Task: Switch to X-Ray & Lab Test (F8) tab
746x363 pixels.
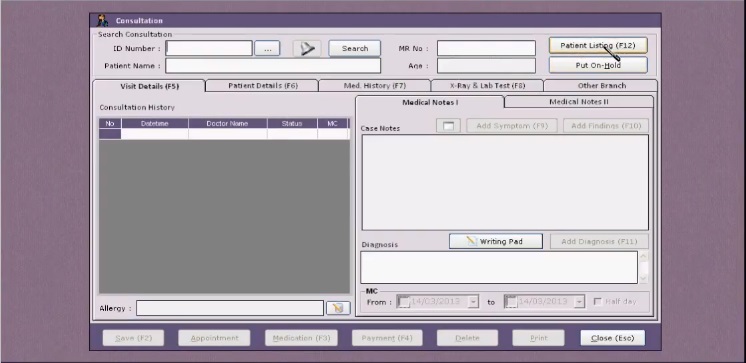Action: click(487, 86)
